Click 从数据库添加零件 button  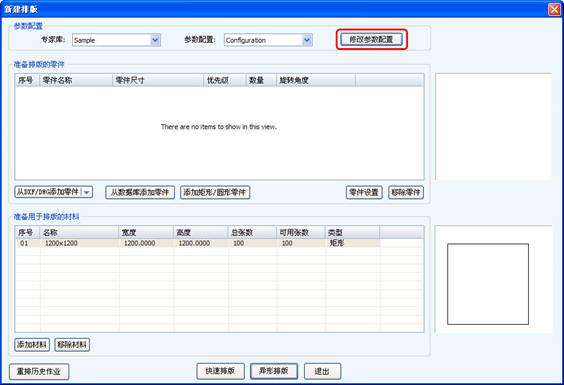point(140,192)
